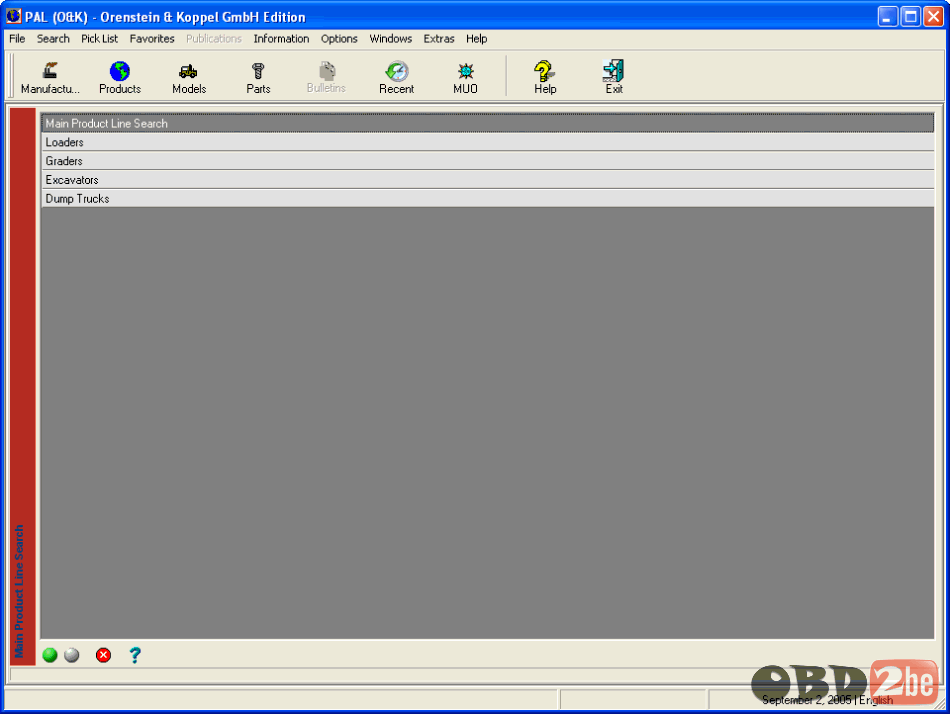Image resolution: width=950 pixels, height=714 pixels.
Task: Maximize the PAL window
Action: point(911,16)
